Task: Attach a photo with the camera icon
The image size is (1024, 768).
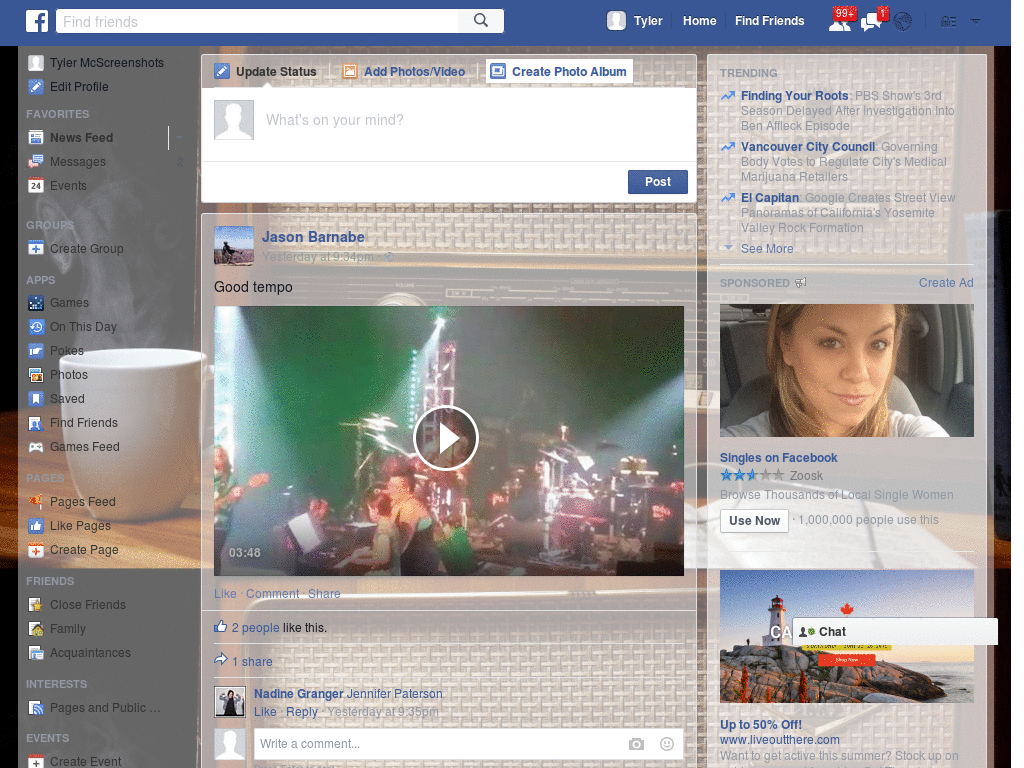Action: tap(636, 744)
